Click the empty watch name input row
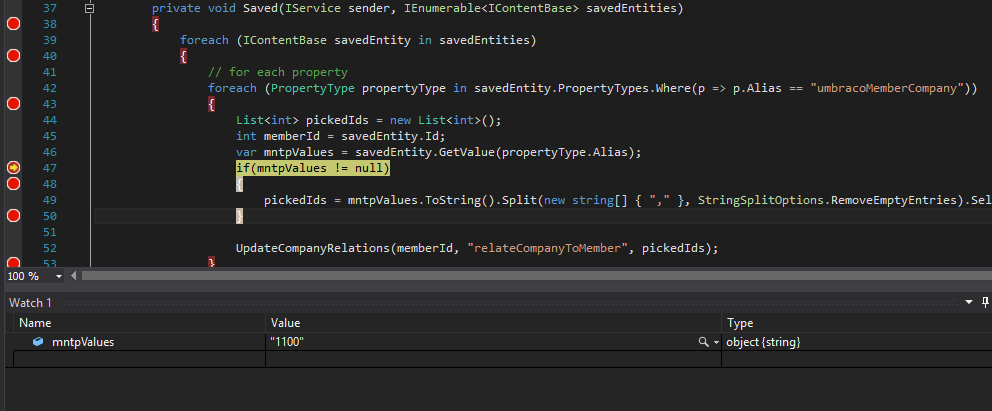992x411 pixels. 139,359
